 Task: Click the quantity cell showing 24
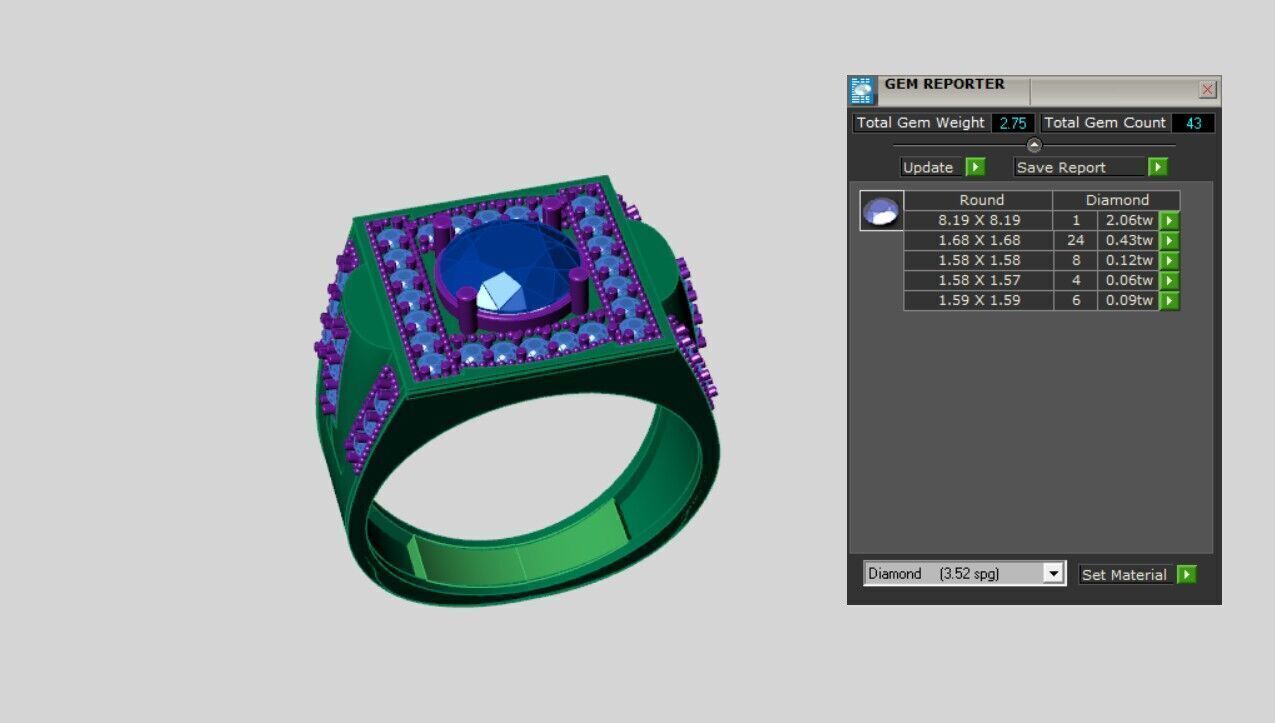click(1076, 240)
